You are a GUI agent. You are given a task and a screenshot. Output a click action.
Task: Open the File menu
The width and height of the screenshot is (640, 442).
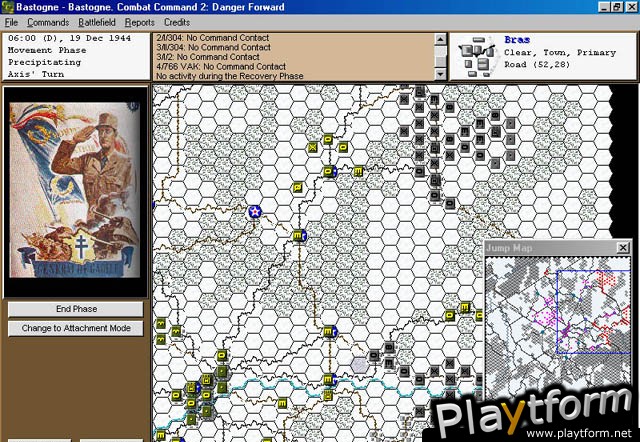click(x=11, y=22)
